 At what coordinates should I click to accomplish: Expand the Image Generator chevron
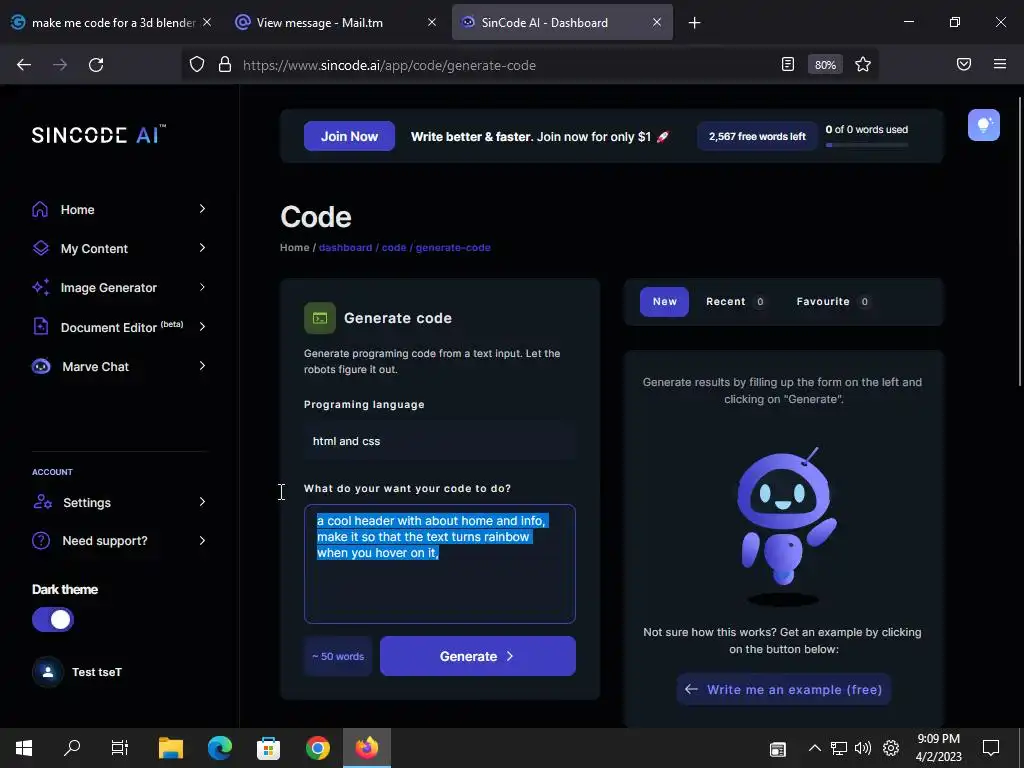pos(202,287)
